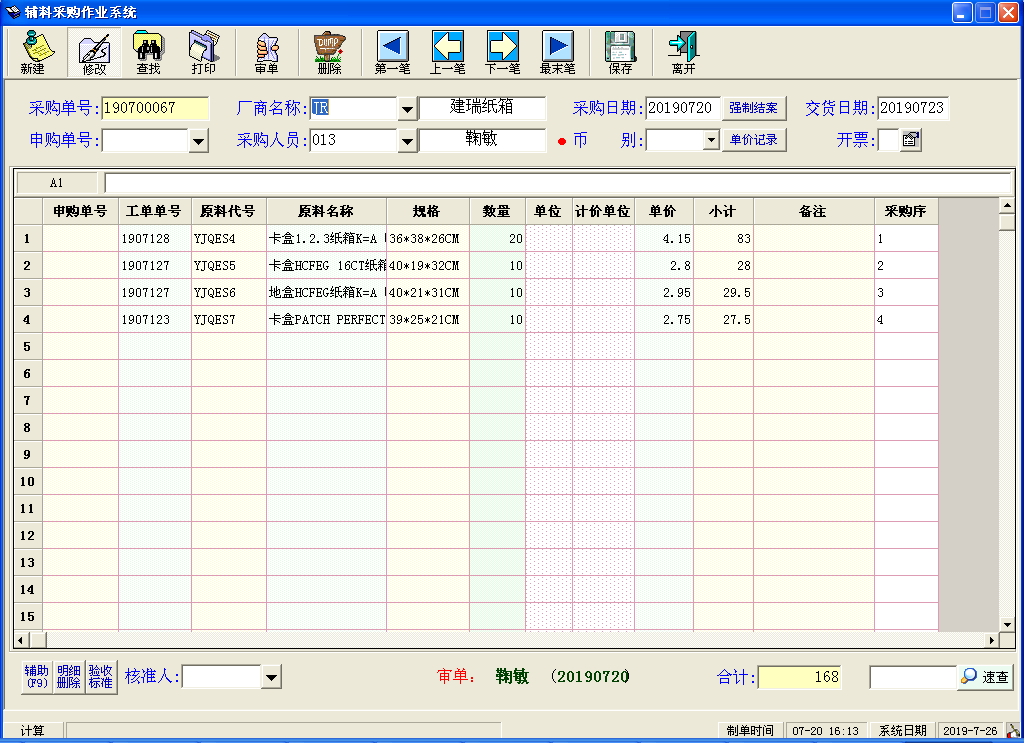Click the grid's vertical scrollbar down arrow

(1007, 624)
